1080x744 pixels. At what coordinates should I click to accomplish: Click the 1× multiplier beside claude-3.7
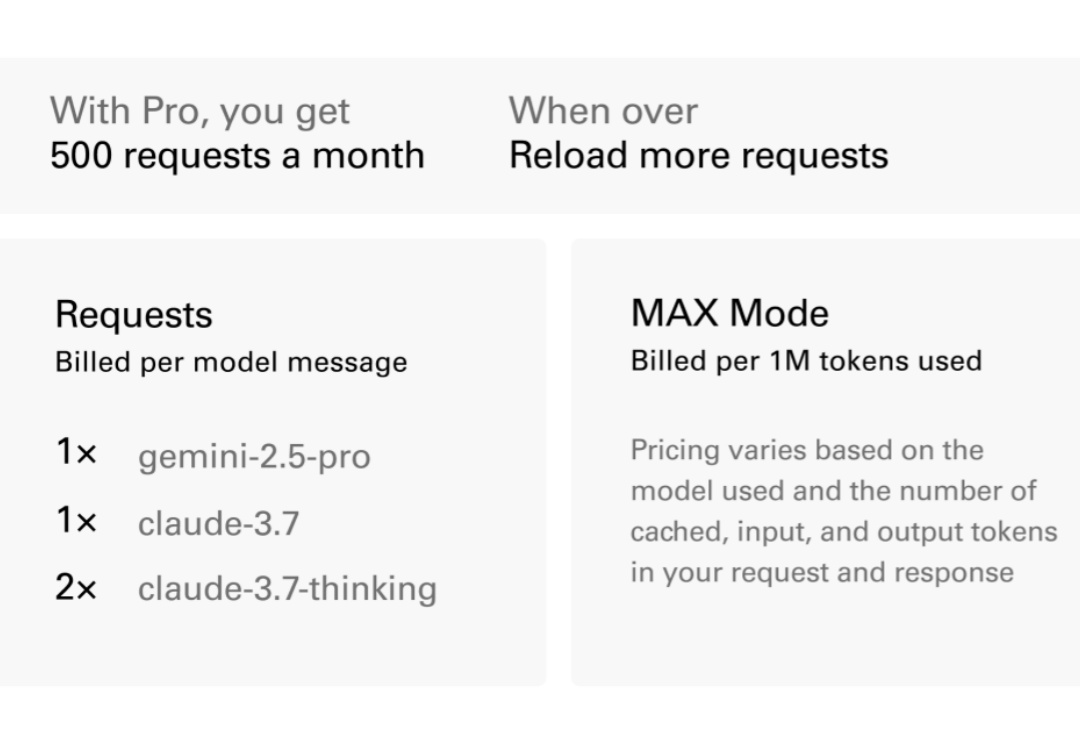click(x=76, y=520)
